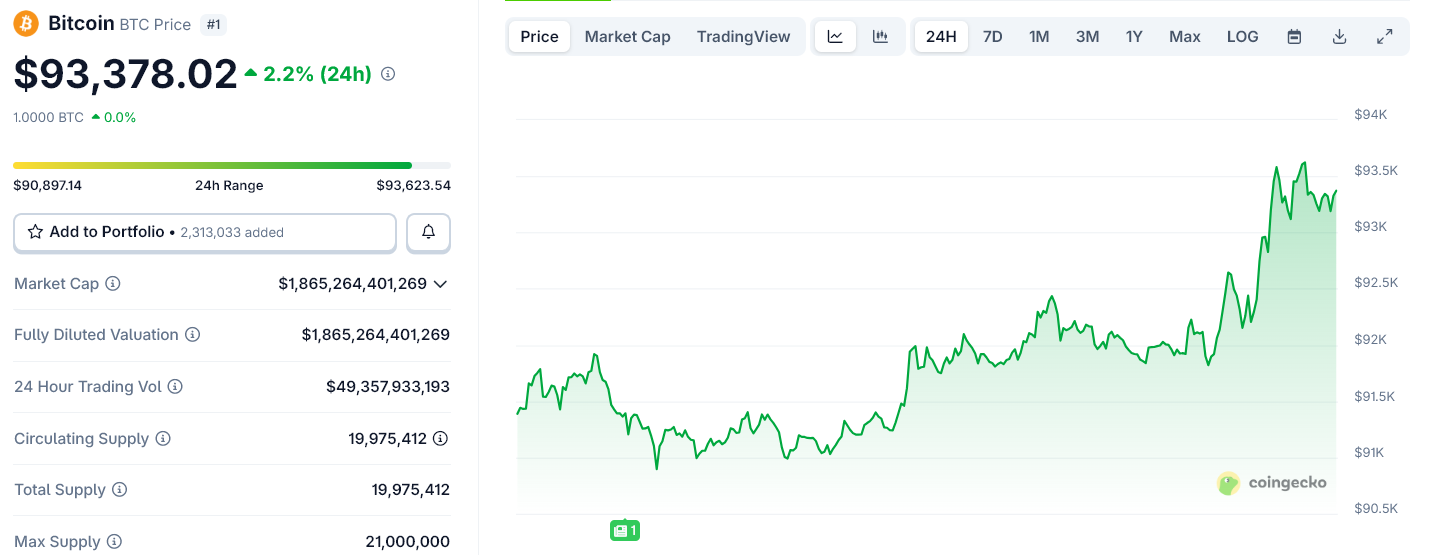This screenshot has height=555, width=1443.
Task: Toggle LOG scale on chart
Action: [1243, 37]
